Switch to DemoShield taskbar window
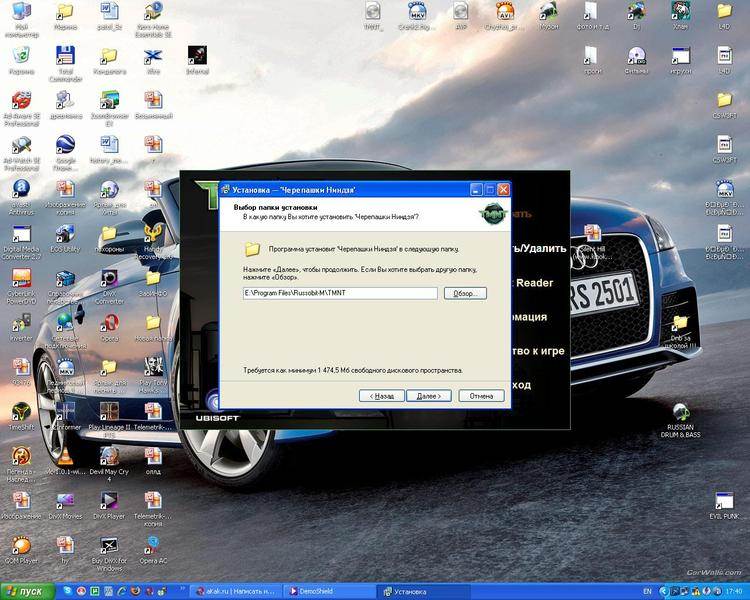Image resolution: width=750 pixels, height=600 pixels. click(x=331, y=591)
